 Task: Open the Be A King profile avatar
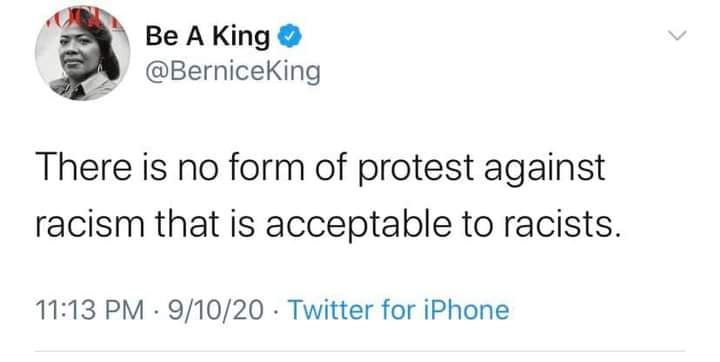coord(83,53)
